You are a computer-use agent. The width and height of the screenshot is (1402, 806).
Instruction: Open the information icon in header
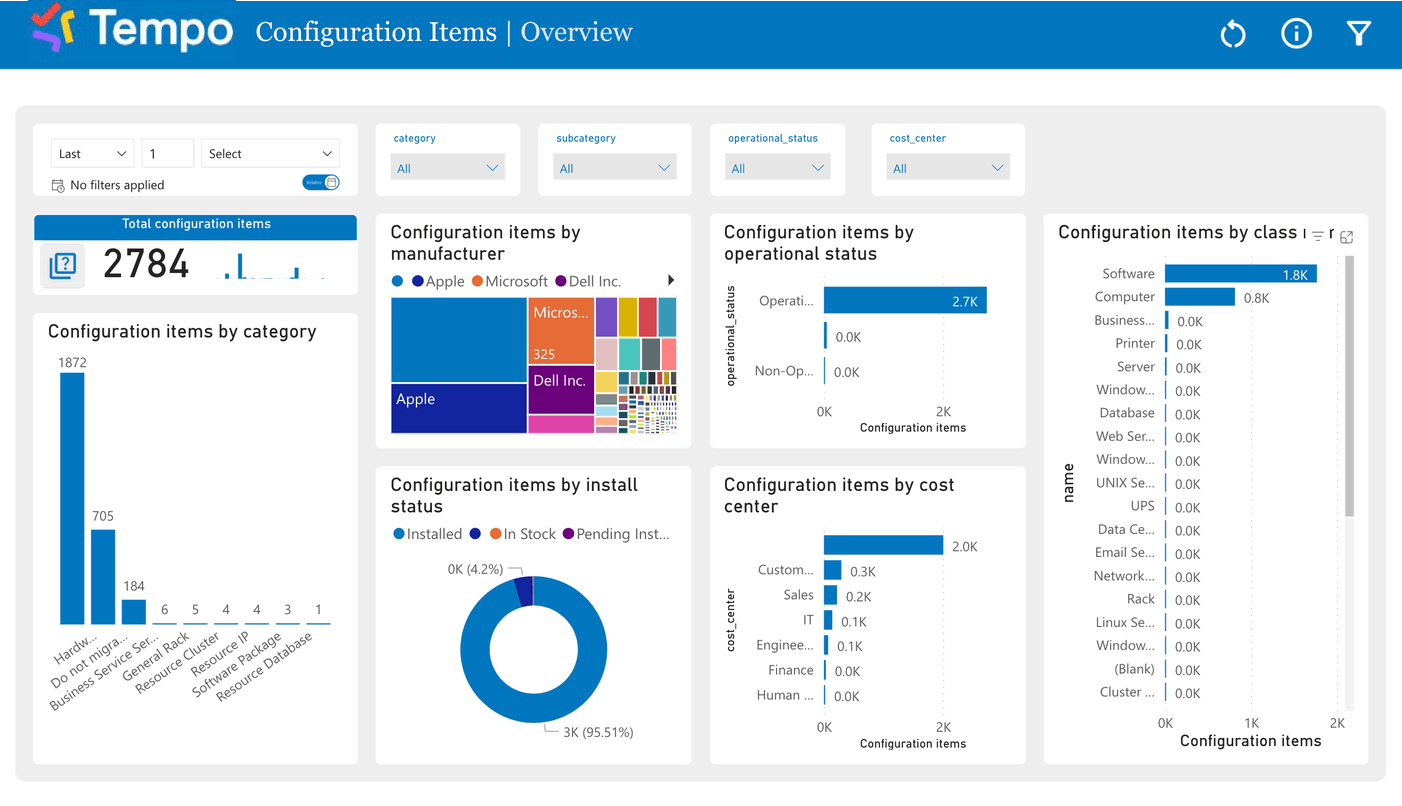point(1296,34)
